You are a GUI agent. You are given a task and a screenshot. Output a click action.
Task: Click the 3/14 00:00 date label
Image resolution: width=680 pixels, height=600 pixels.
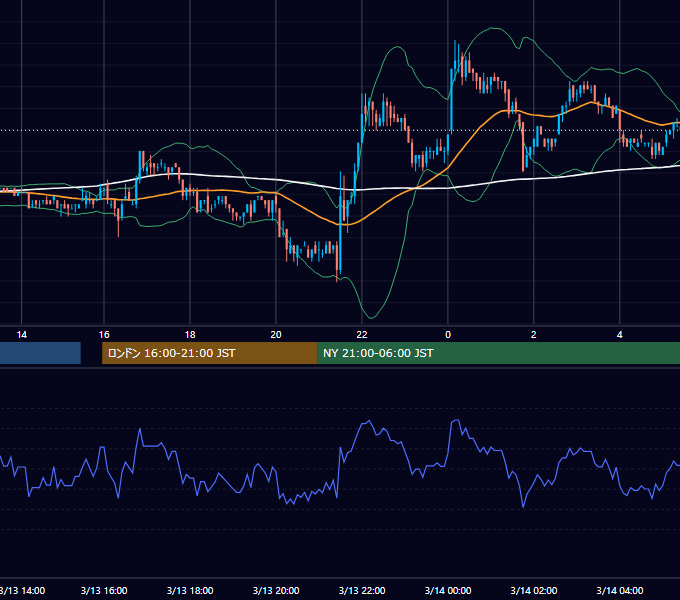[x=448, y=590]
